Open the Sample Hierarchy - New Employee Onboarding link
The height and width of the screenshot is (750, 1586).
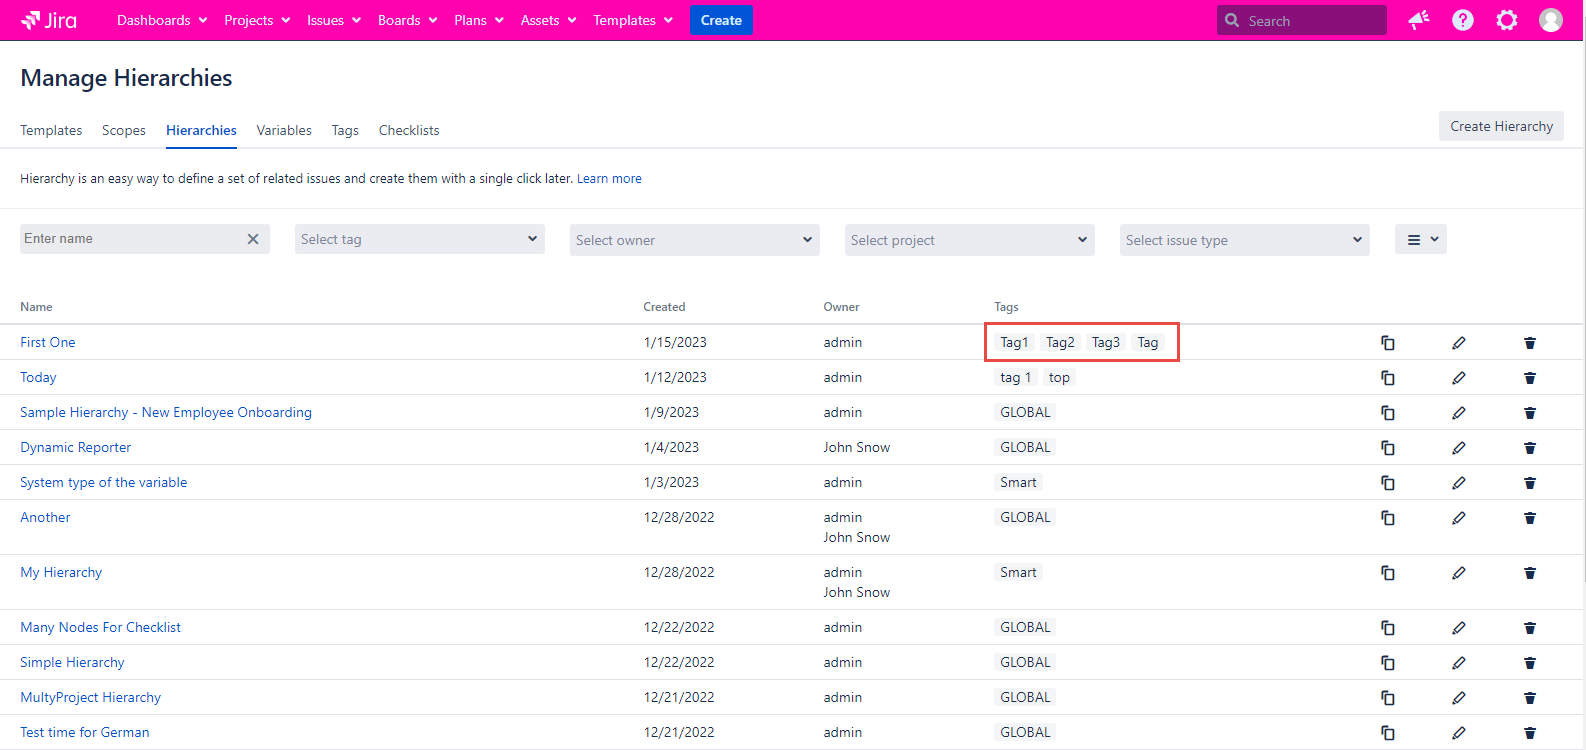166,412
